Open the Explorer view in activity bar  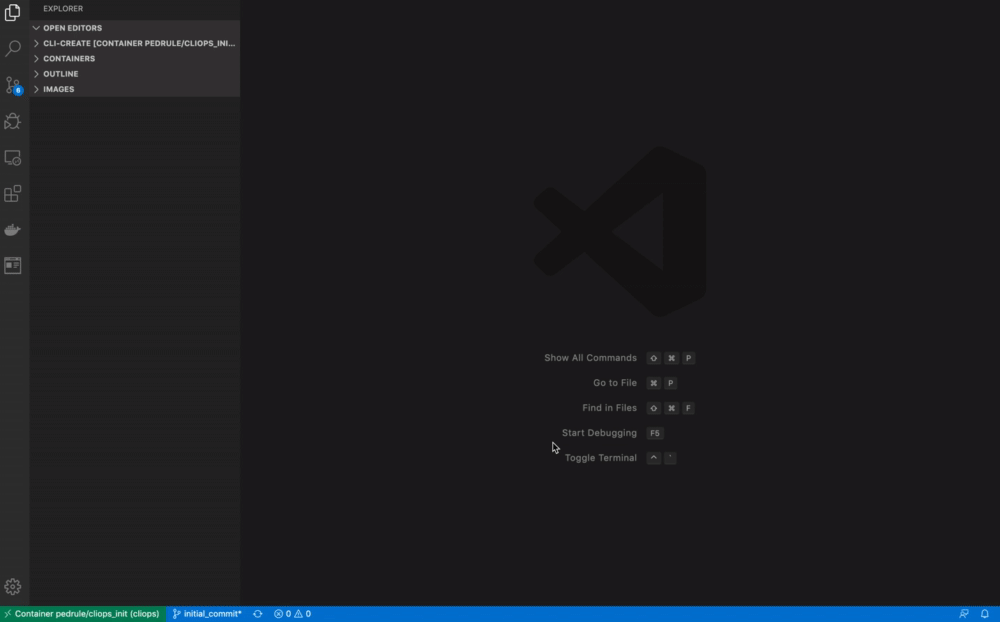tap(13, 12)
